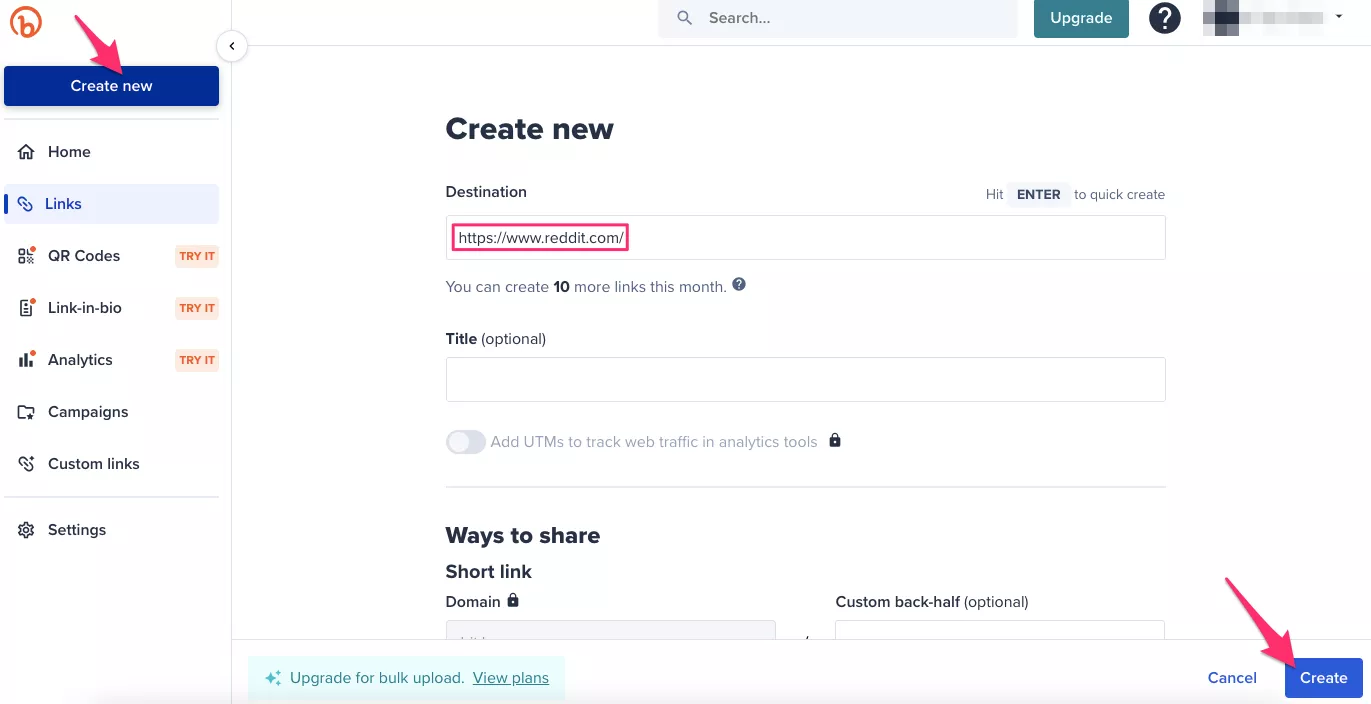Click the blue Create button

1324,678
